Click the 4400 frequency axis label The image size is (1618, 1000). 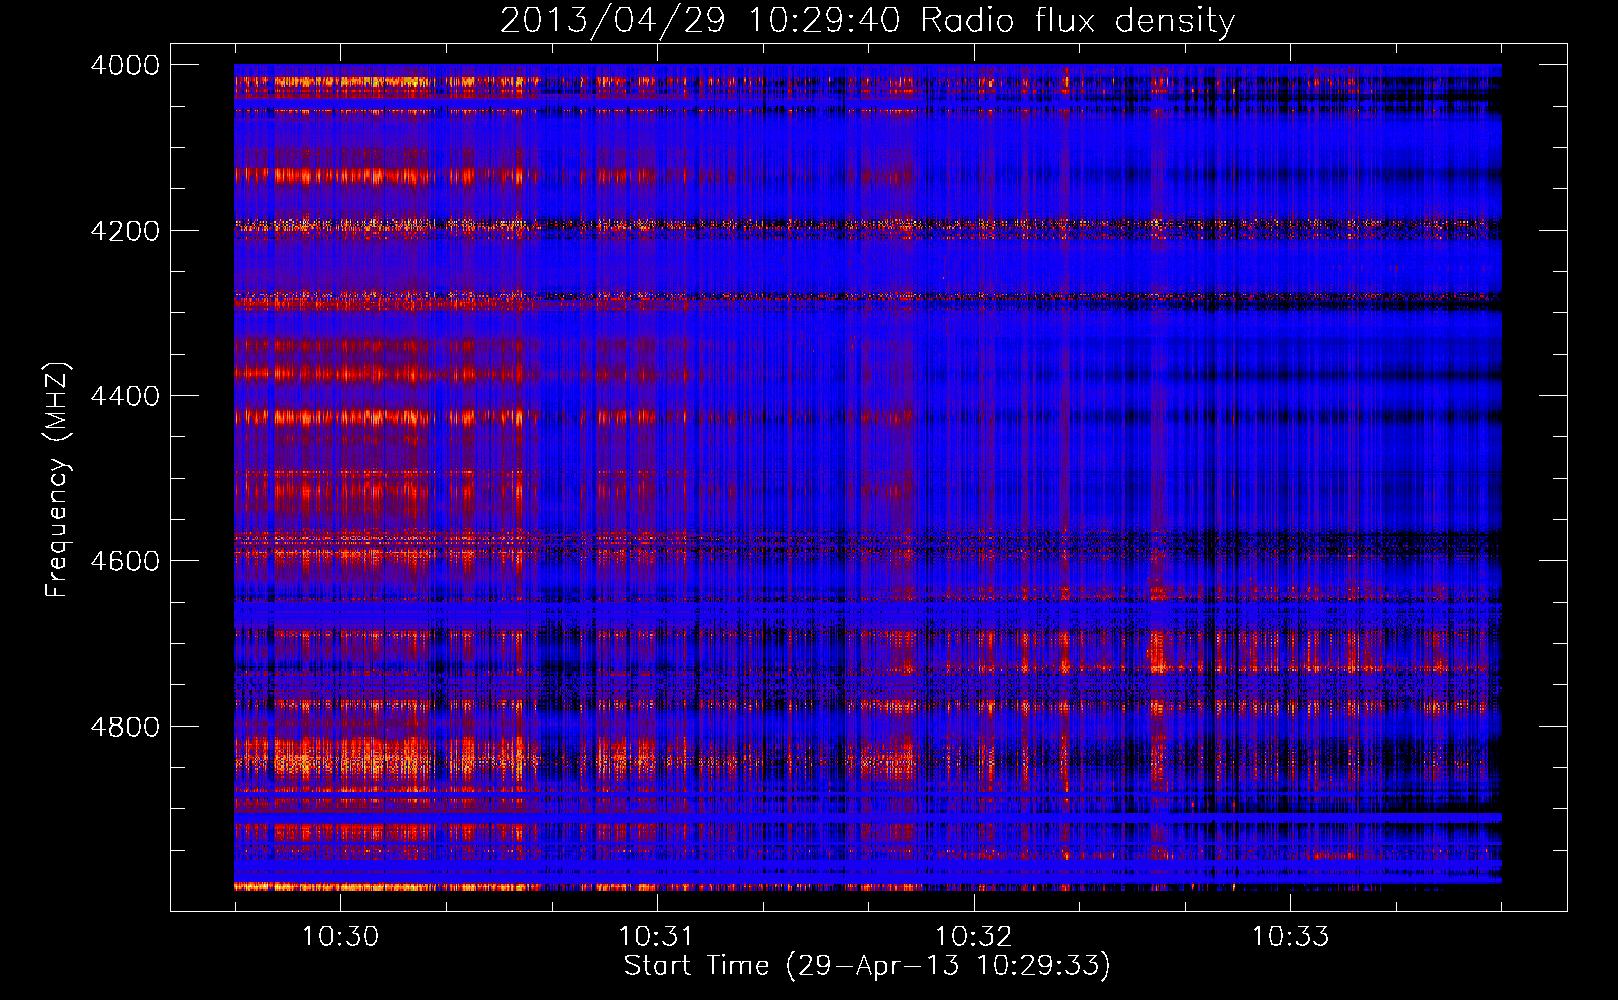tap(125, 396)
